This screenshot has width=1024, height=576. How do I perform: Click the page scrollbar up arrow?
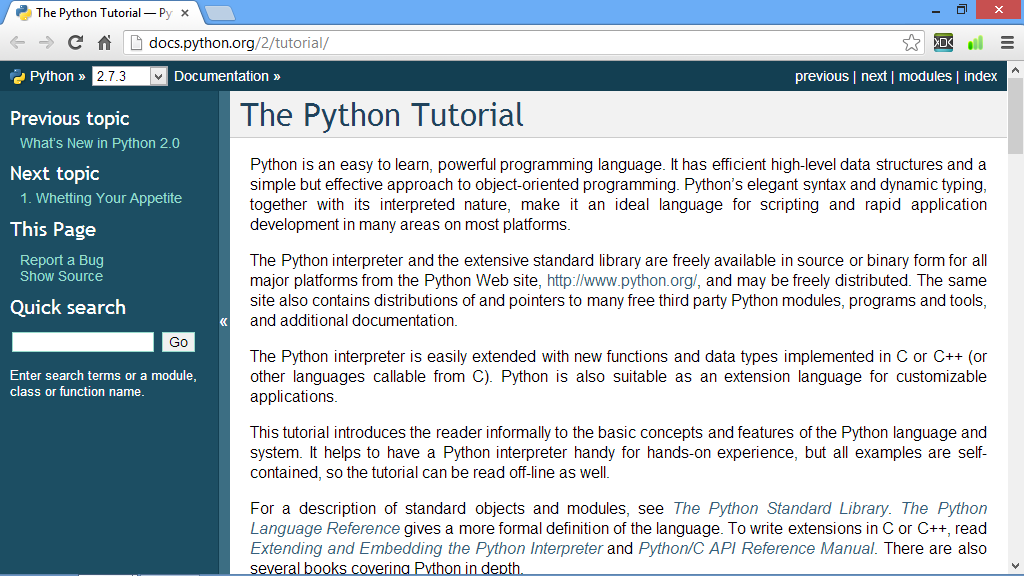coord(1016,70)
